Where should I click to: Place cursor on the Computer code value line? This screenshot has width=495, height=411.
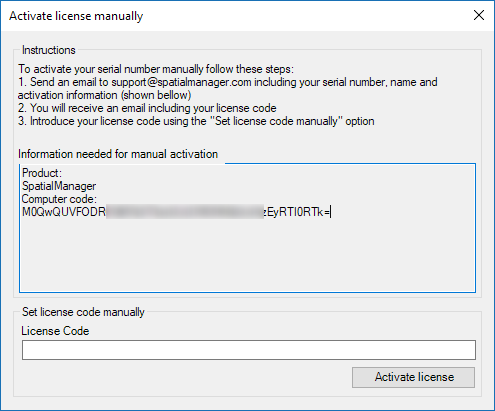(x=177, y=212)
